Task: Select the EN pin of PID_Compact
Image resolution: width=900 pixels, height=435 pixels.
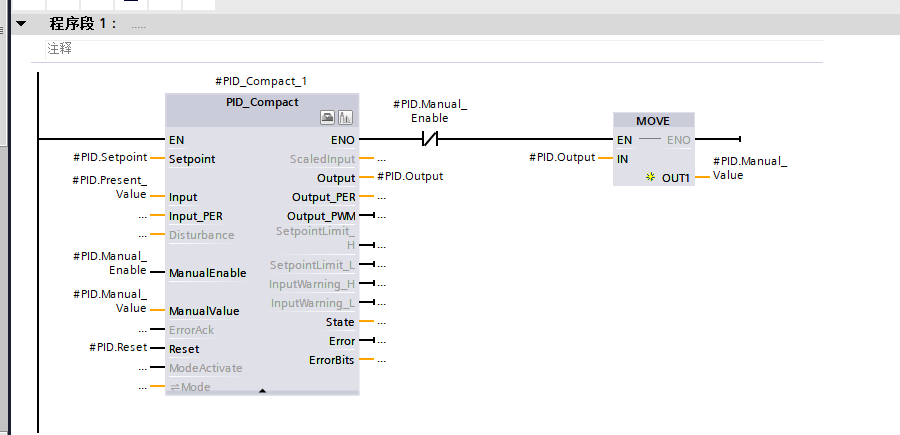Action: coord(177,140)
